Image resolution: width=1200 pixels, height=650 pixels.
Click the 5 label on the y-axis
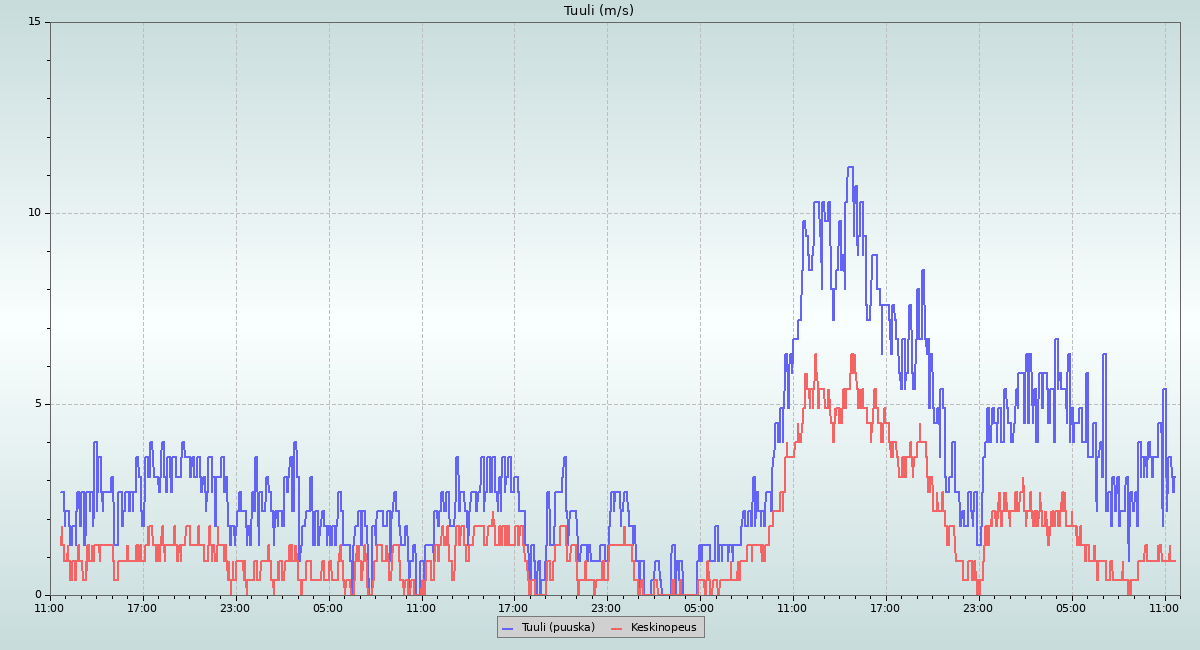tap(38, 404)
